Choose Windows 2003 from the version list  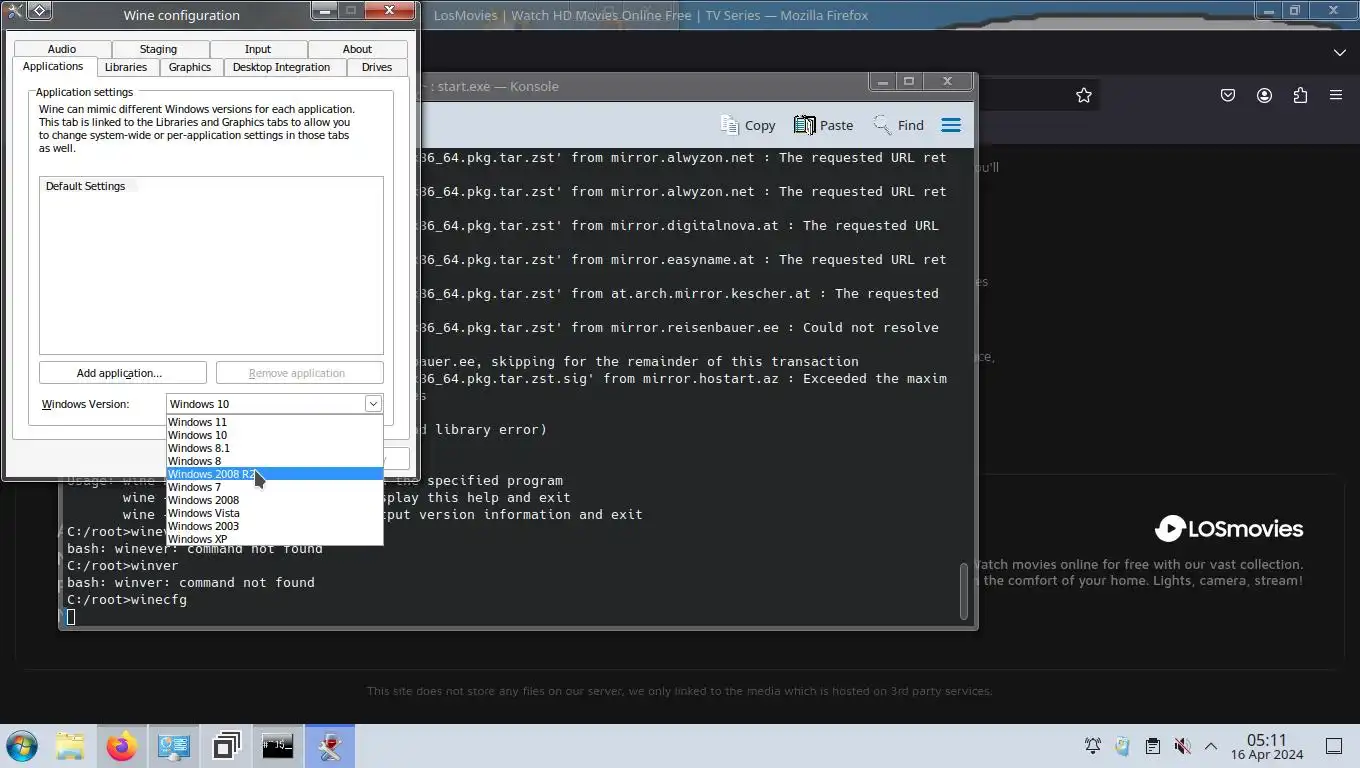[274, 526]
